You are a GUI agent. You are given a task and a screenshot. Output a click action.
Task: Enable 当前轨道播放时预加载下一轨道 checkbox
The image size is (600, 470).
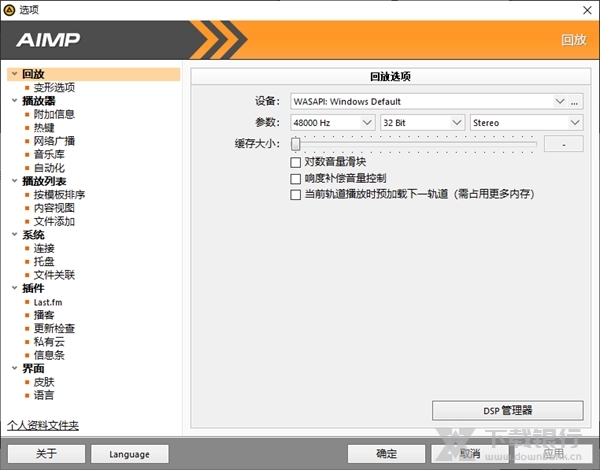(x=295, y=195)
